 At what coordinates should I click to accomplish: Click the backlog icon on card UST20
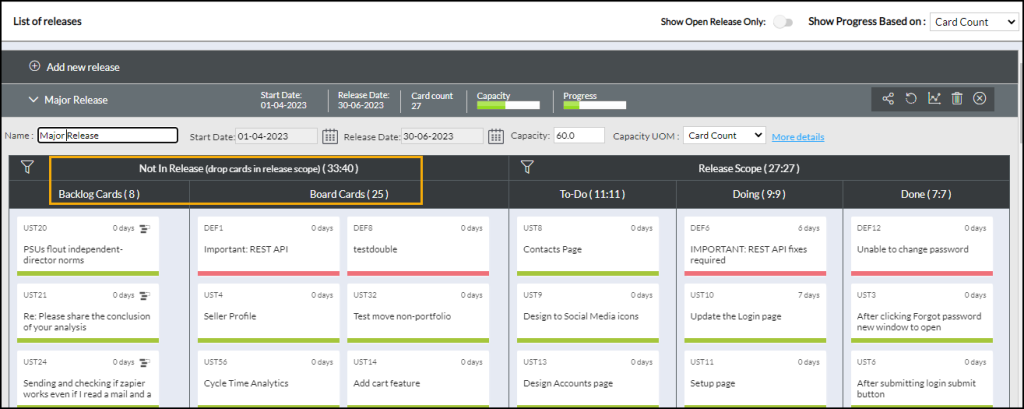coord(145,229)
